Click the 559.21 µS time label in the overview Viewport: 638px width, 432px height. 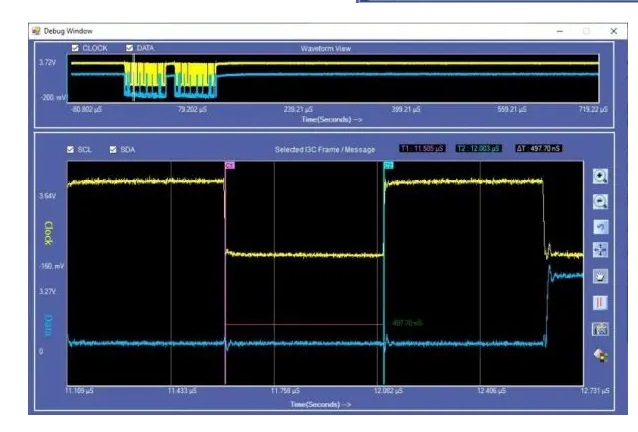512,109
